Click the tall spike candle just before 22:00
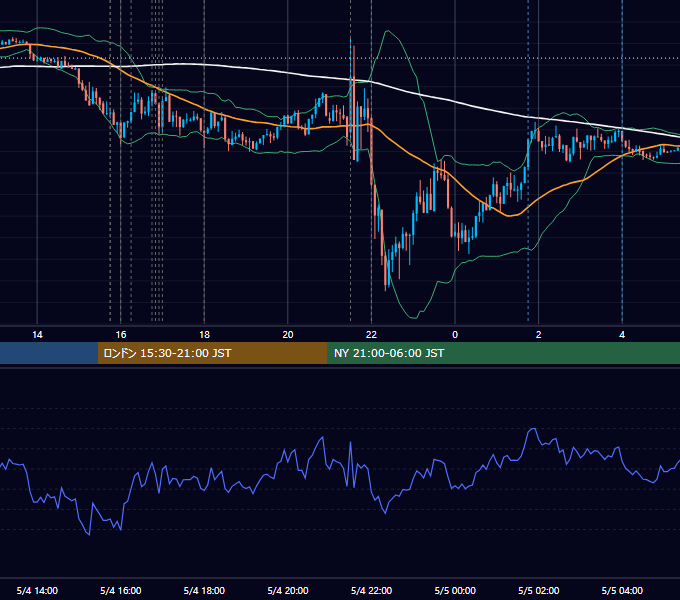Image resolution: width=680 pixels, height=600 pixels. click(x=354, y=102)
